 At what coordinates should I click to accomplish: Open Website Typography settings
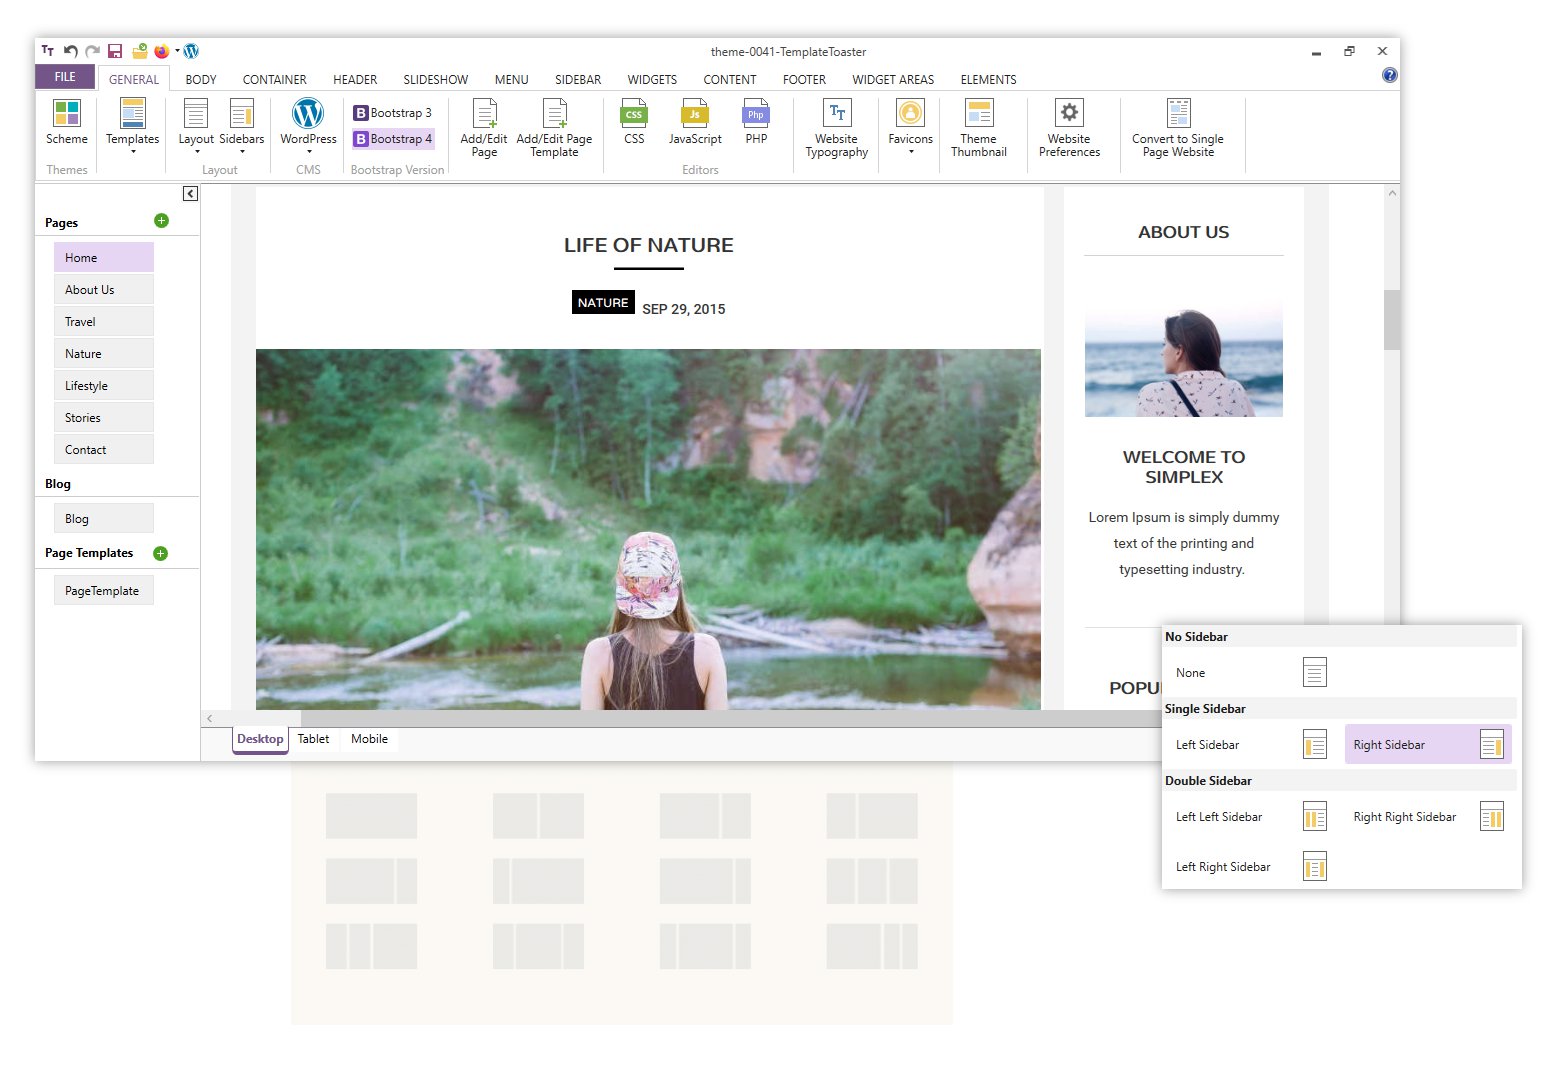click(837, 114)
